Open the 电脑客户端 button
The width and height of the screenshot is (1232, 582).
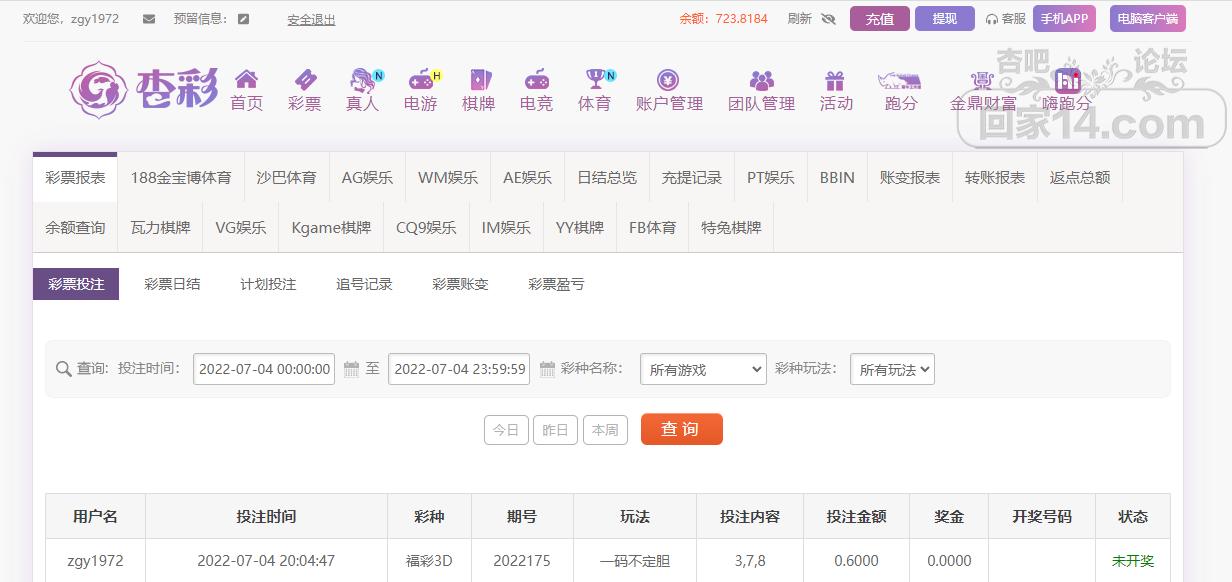1148,19
